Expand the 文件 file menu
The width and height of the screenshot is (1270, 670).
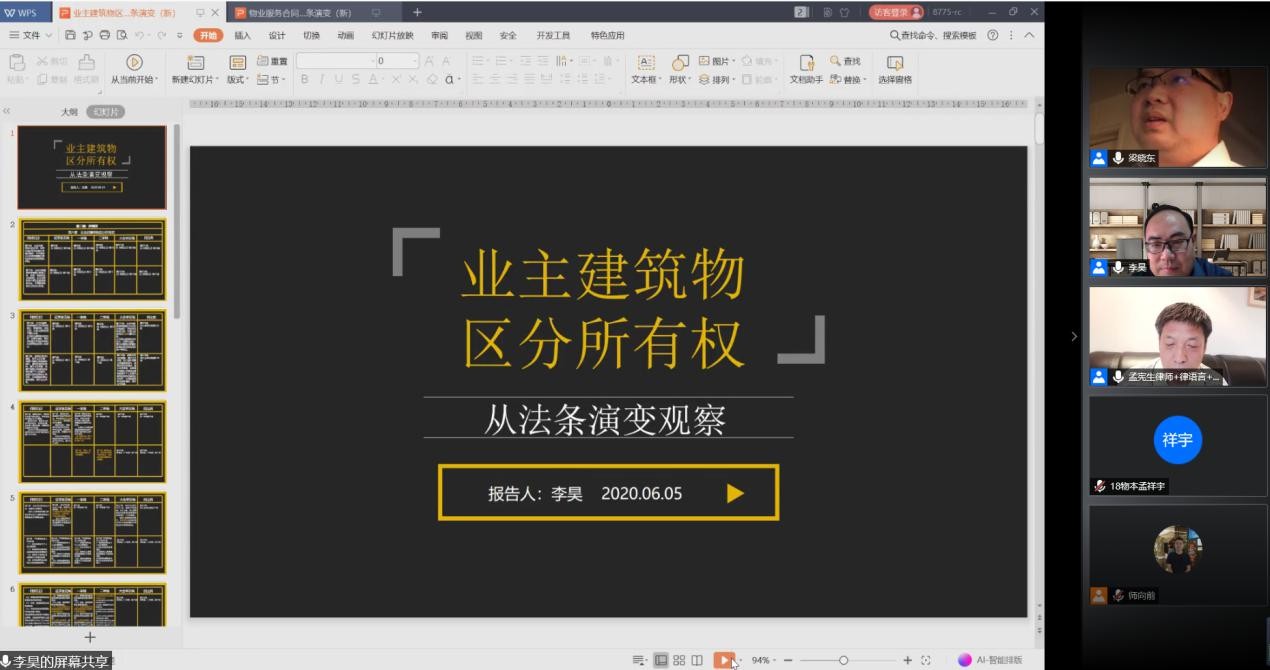pyautogui.click(x=31, y=35)
